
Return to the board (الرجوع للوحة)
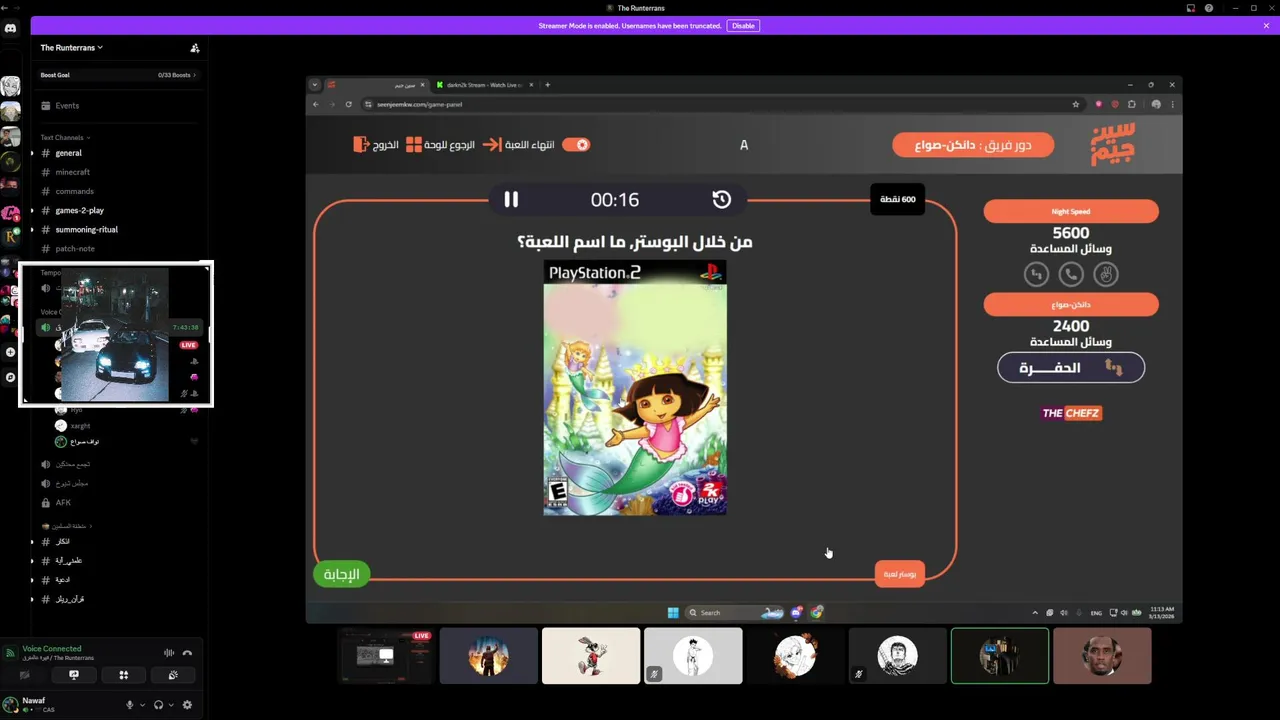click(440, 145)
